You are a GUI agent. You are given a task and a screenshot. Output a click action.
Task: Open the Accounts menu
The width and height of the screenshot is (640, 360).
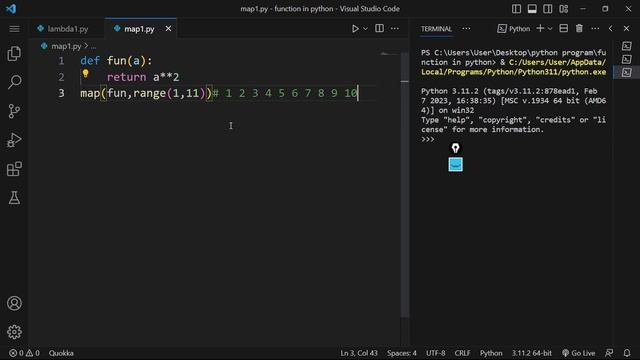click(x=14, y=303)
